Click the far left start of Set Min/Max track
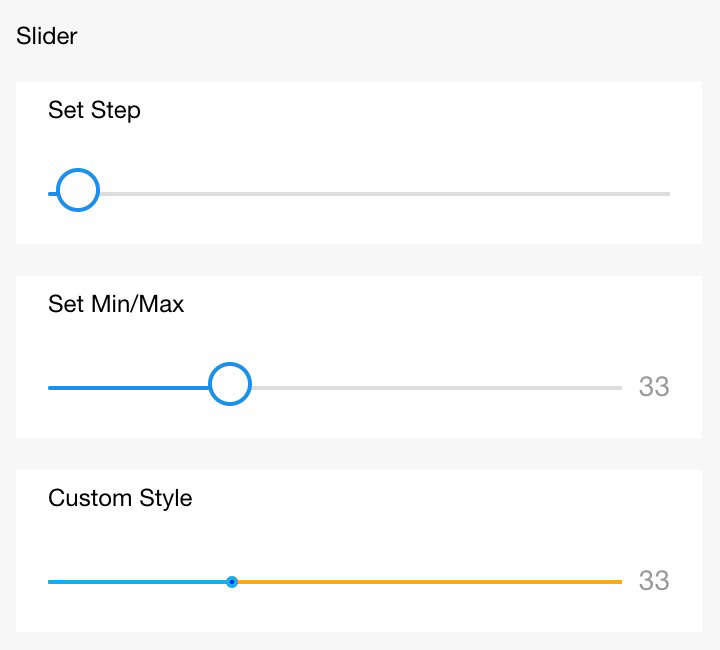This screenshot has width=720, height=650. click(x=51, y=387)
